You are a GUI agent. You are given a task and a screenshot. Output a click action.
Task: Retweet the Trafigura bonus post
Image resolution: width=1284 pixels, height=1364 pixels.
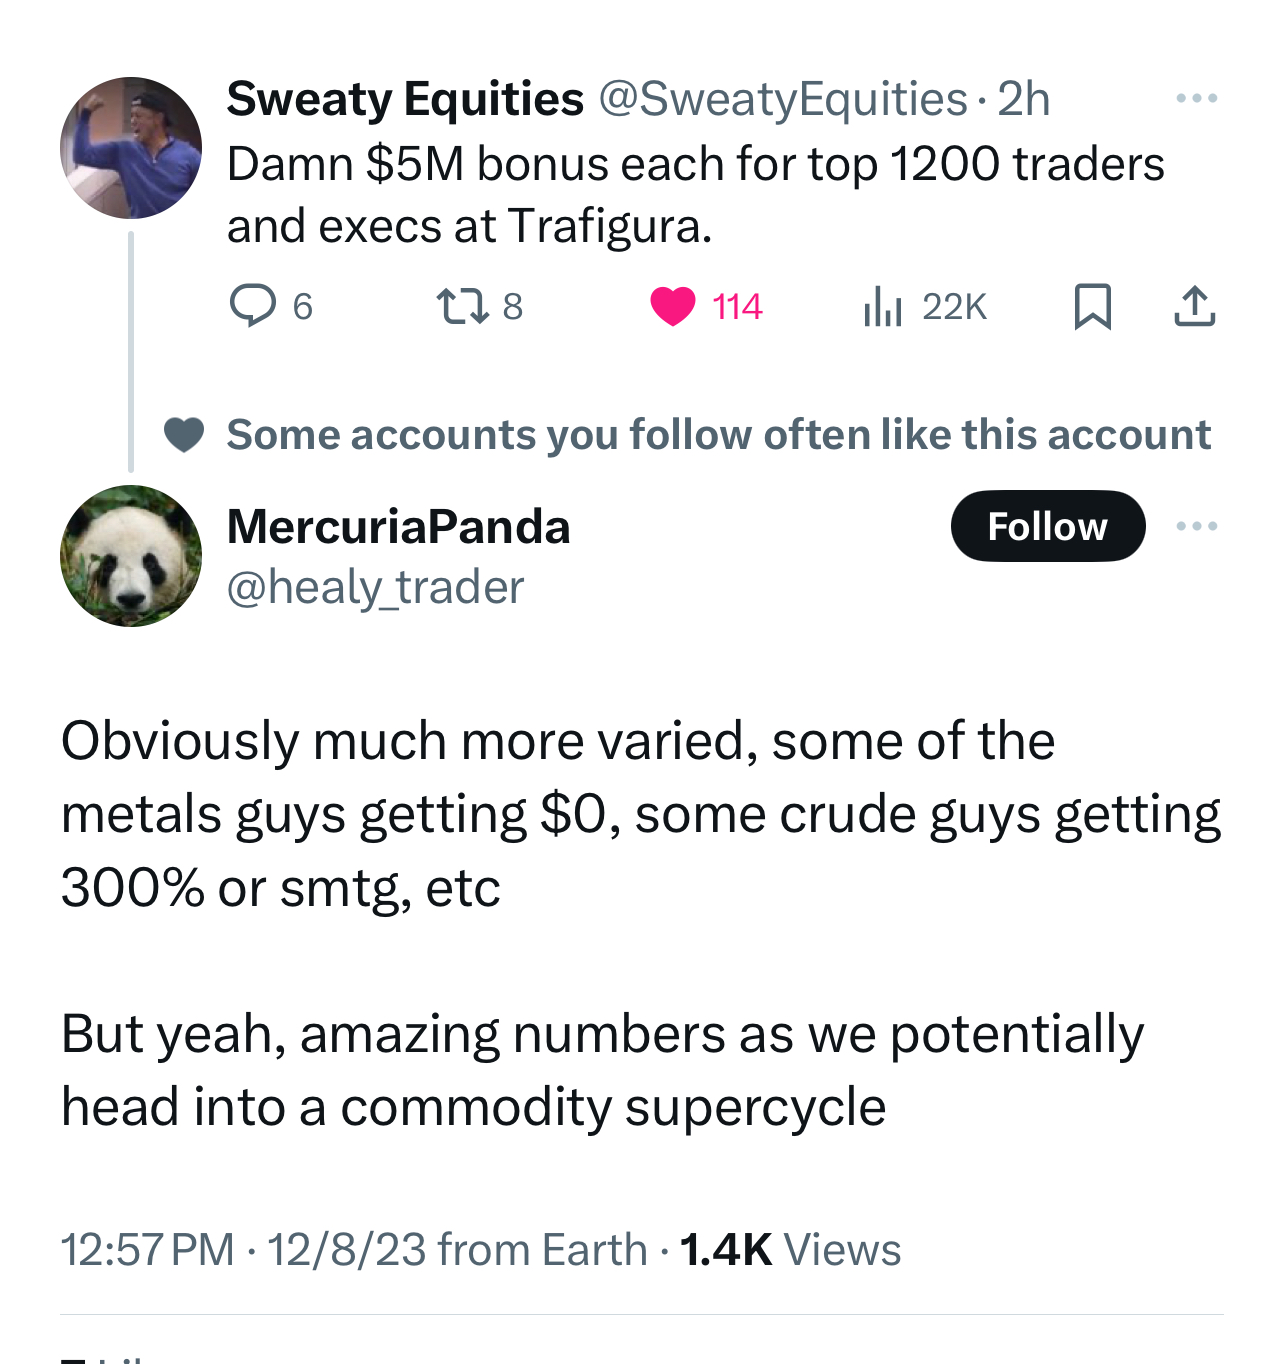(463, 306)
